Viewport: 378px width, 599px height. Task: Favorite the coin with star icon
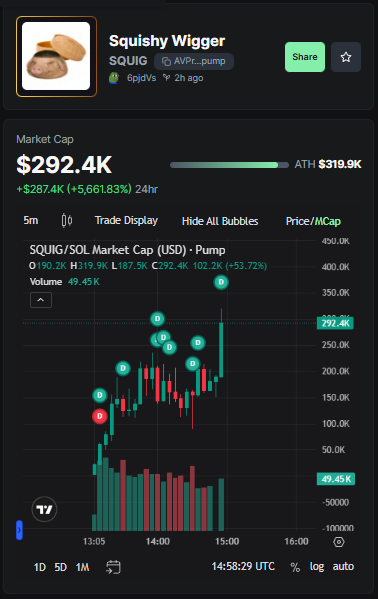346,57
